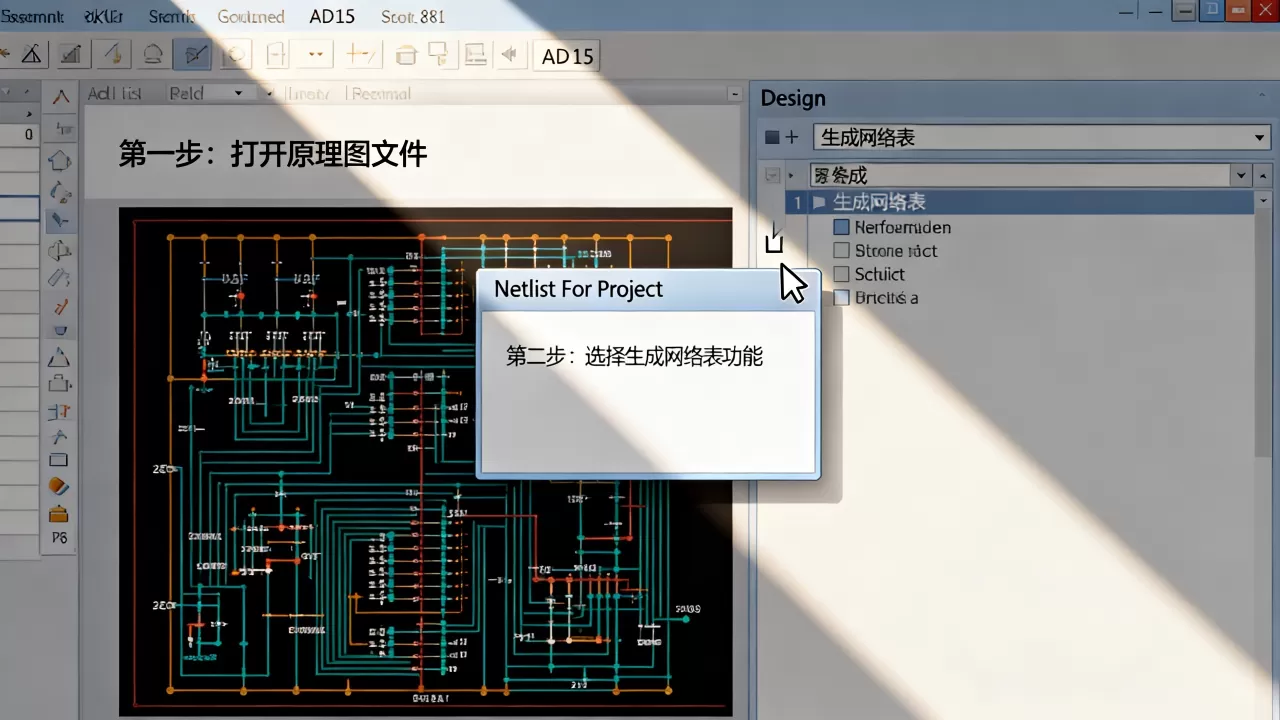Select the triangle shape tool in left toolbar
The image size is (1280, 720).
coord(60,357)
